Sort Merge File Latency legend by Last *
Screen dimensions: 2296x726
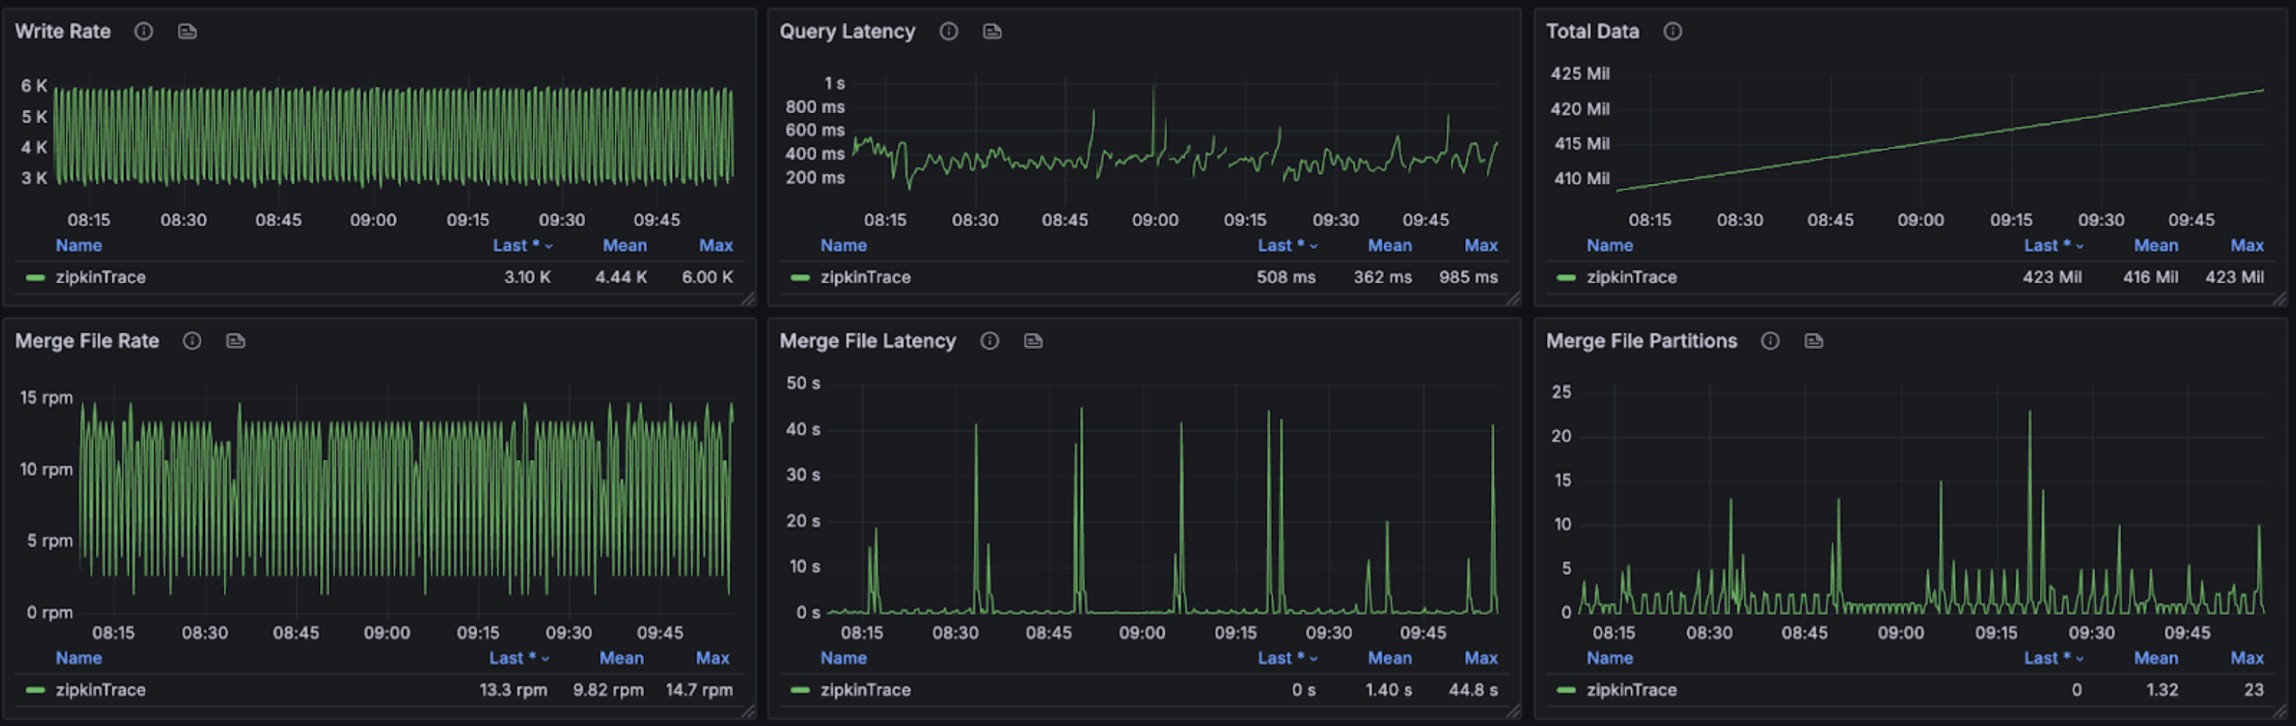point(1286,658)
